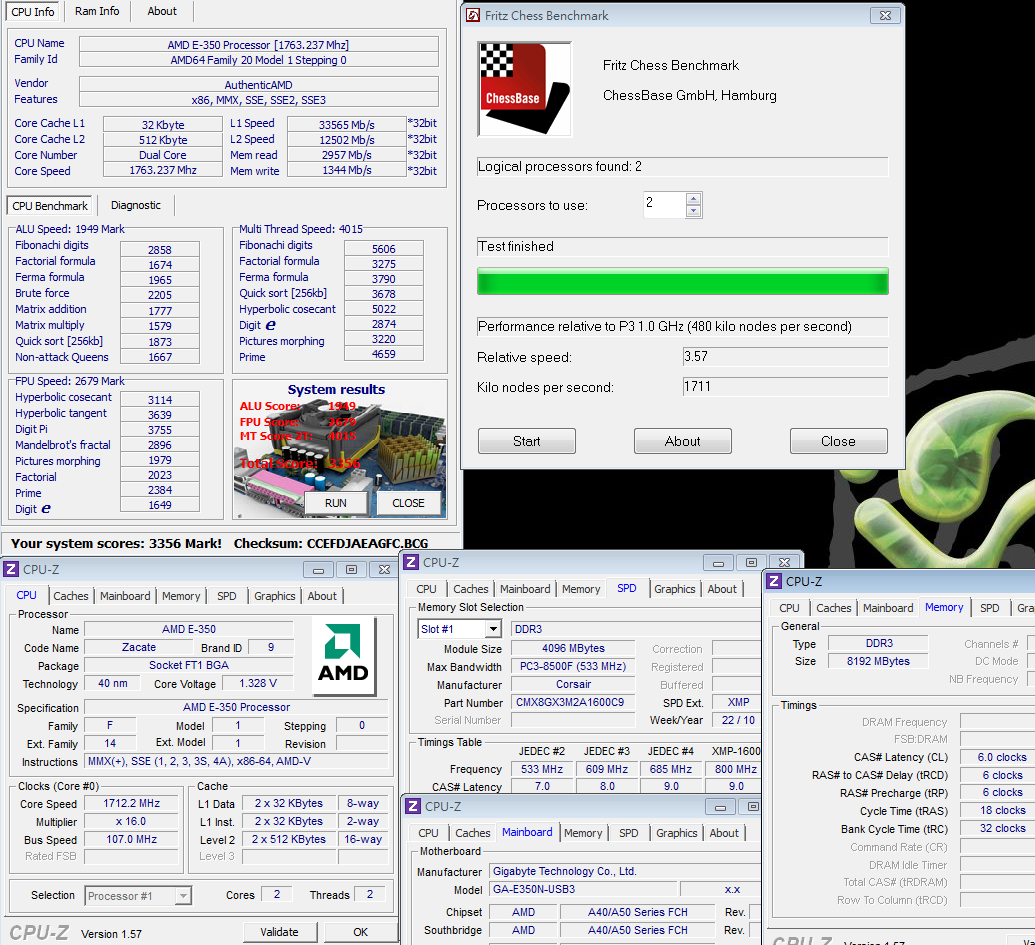Click the Z icon of the left CPU-Z window

11,569
